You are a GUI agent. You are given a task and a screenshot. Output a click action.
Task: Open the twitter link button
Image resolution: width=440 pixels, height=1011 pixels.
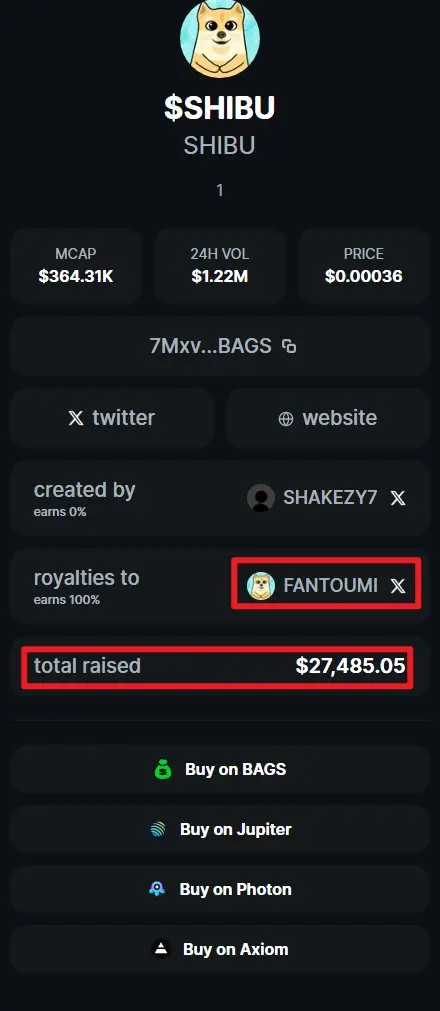pyautogui.click(x=112, y=418)
